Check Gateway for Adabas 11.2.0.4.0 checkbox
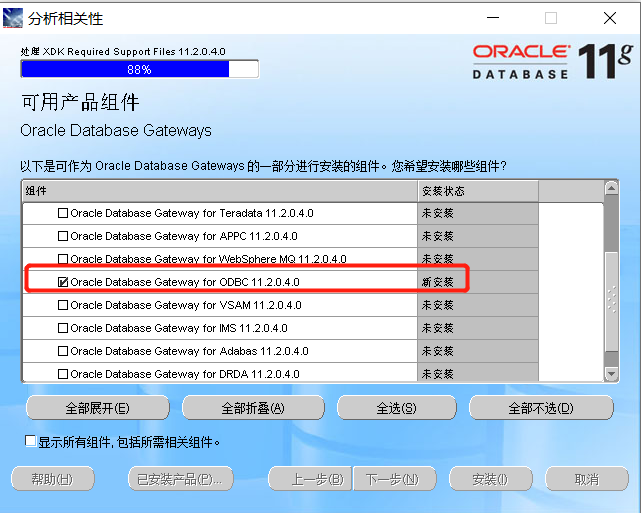The width and height of the screenshot is (641, 513). click(63, 351)
